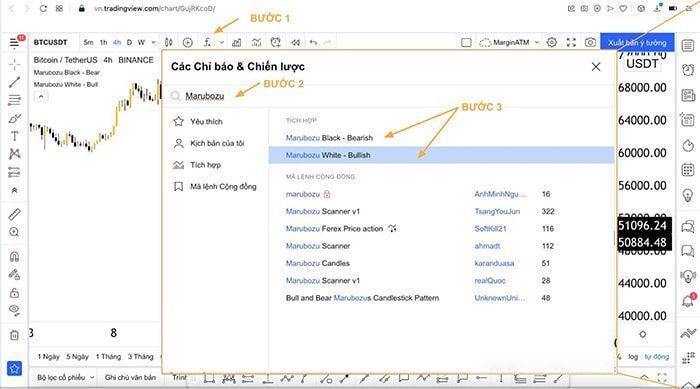Open the Ghi chú văn bản tab

point(130,377)
